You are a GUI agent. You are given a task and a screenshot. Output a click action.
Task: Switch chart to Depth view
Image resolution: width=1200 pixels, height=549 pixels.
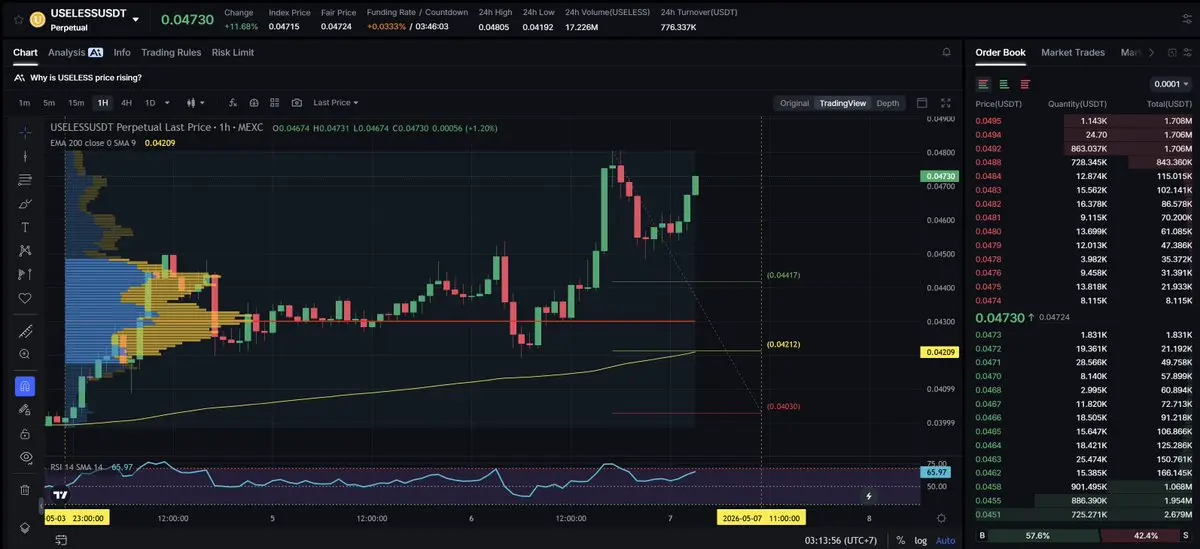[x=887, y=103]
